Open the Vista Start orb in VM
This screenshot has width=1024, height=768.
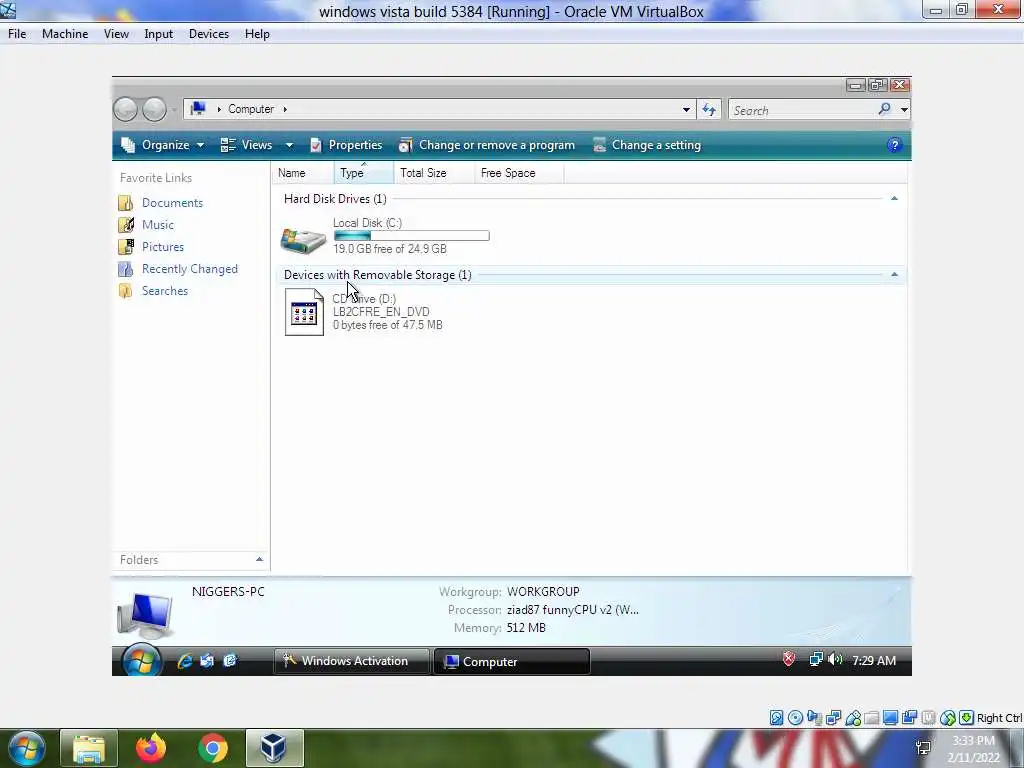(142, 660)
